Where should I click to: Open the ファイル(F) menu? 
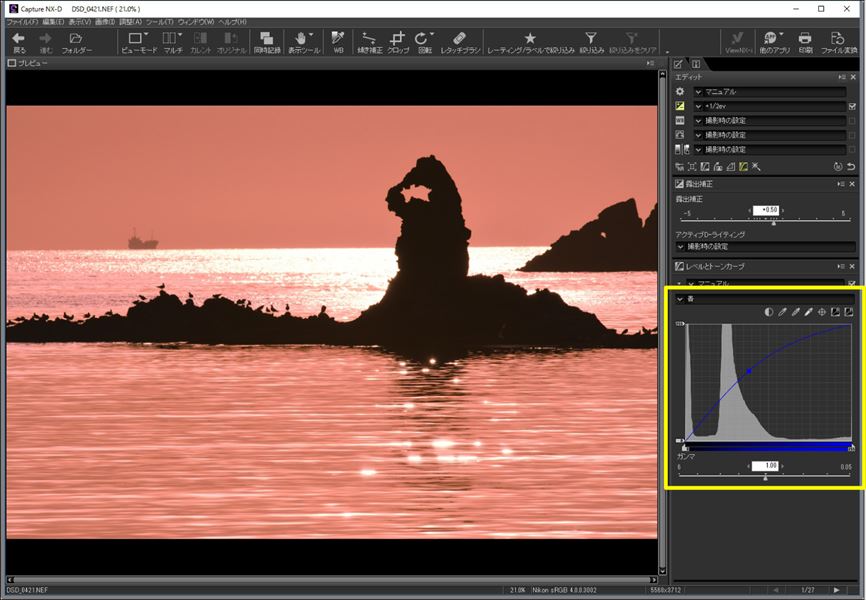[22, 22]
